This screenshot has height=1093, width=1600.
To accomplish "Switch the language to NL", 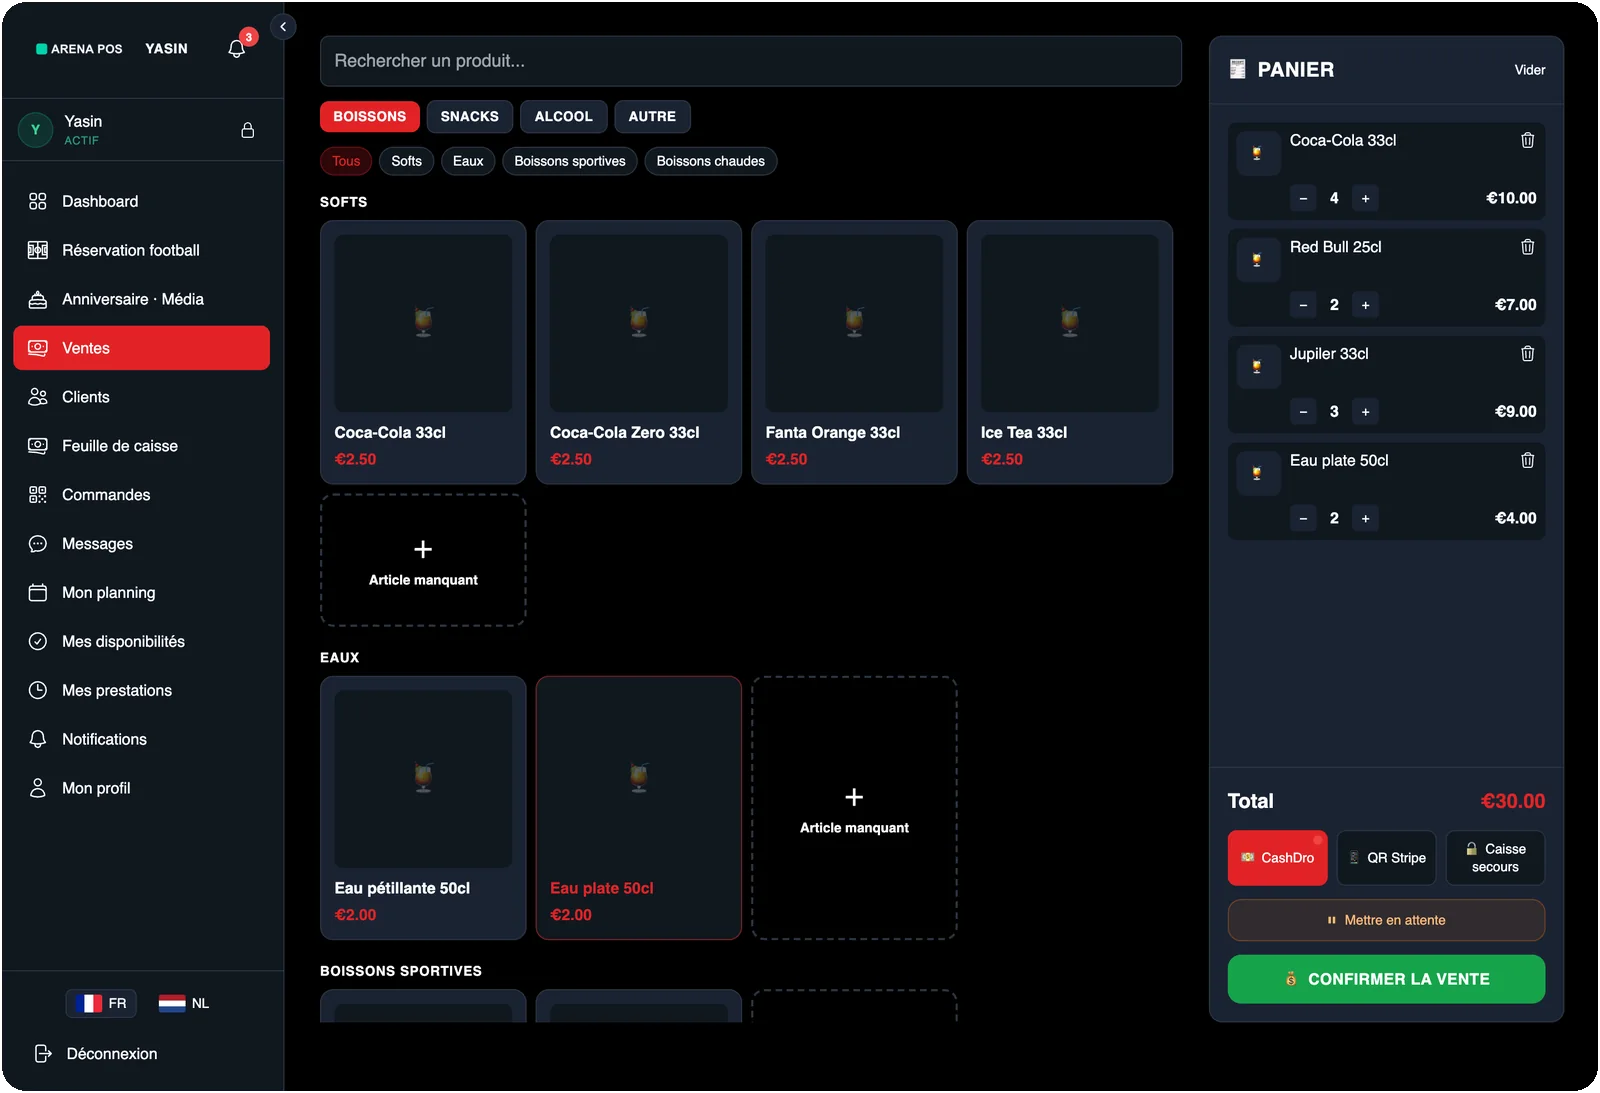I will [184, 1003].
